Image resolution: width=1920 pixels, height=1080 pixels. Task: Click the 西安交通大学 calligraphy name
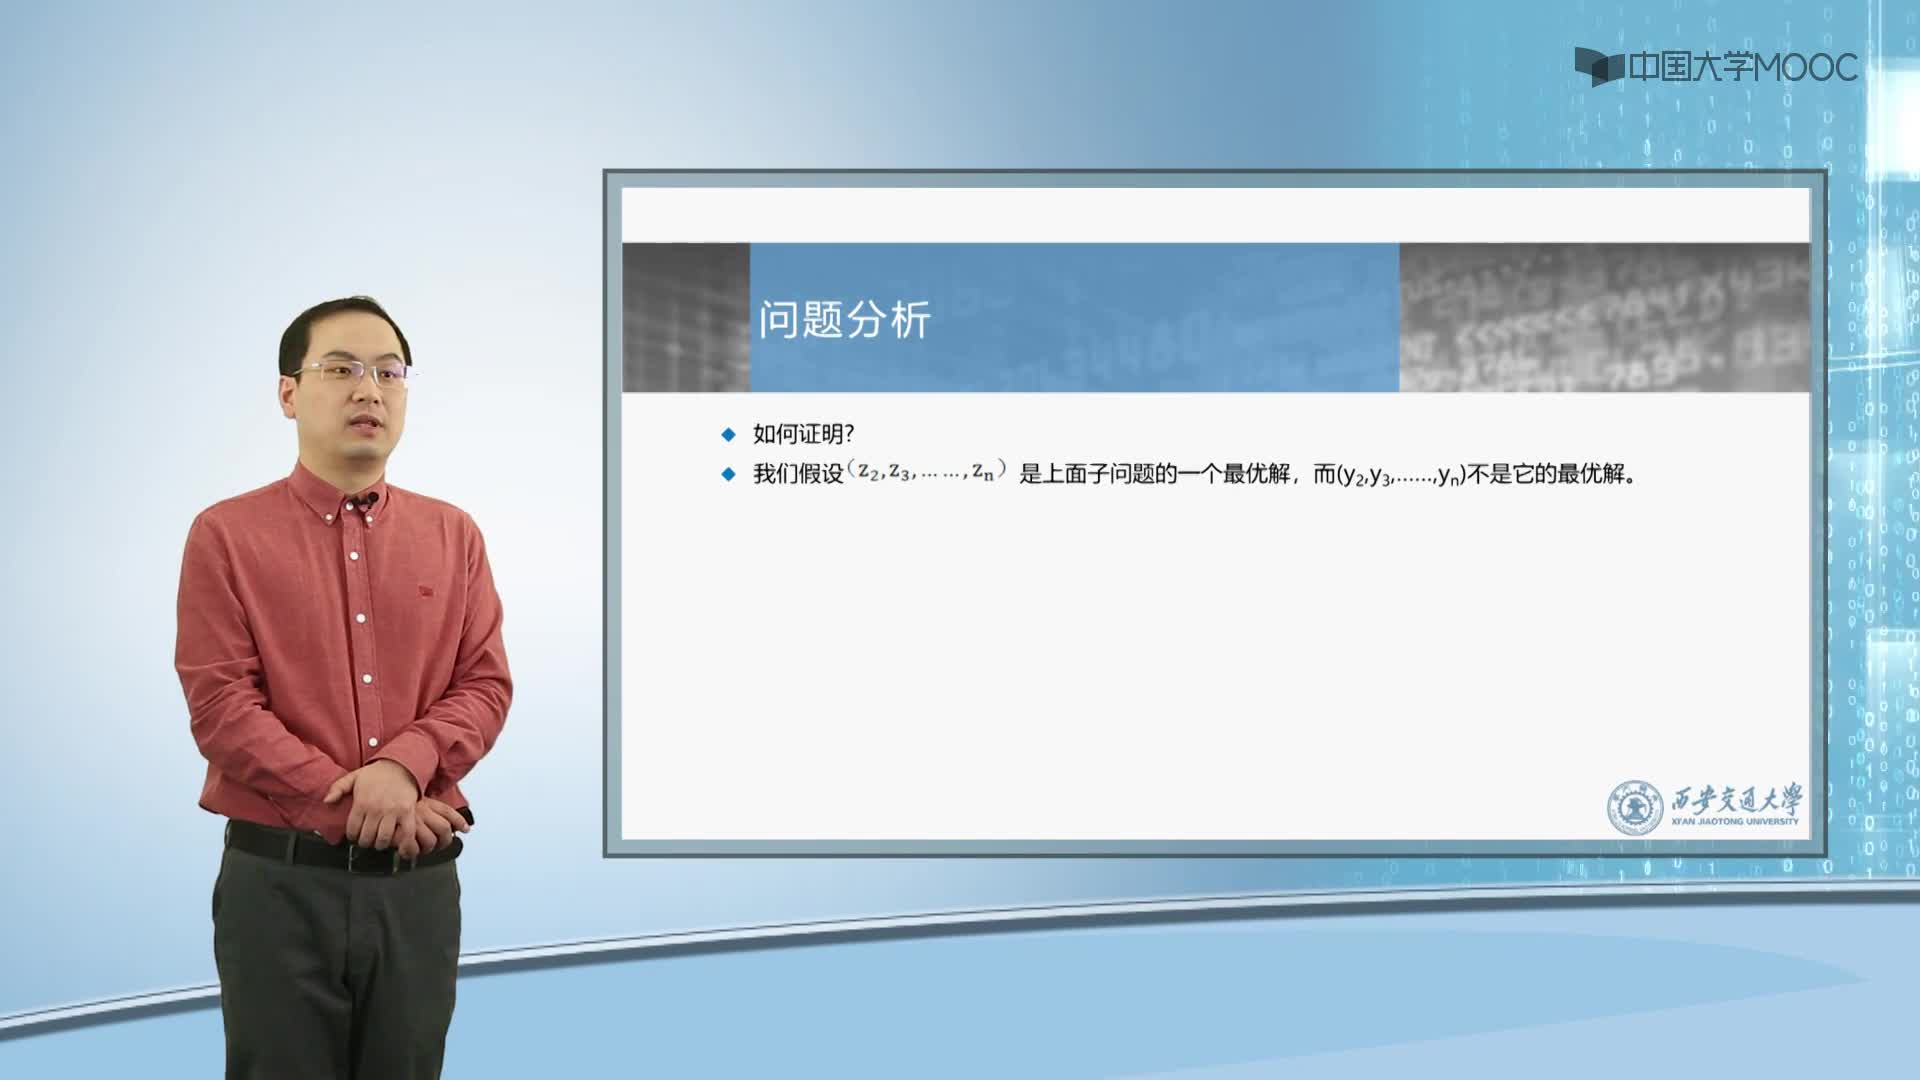[1736, 799]
